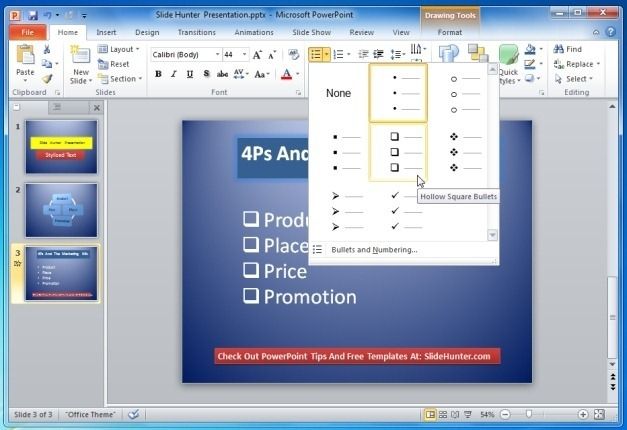Expand the Select dropdown
The width and height of the screenshot is (627, 430).
pos(573,79)
